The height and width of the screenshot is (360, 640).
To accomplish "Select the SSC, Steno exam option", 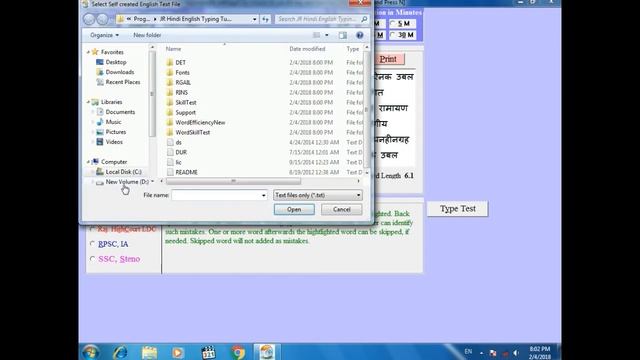I will [x=115, y=259].
